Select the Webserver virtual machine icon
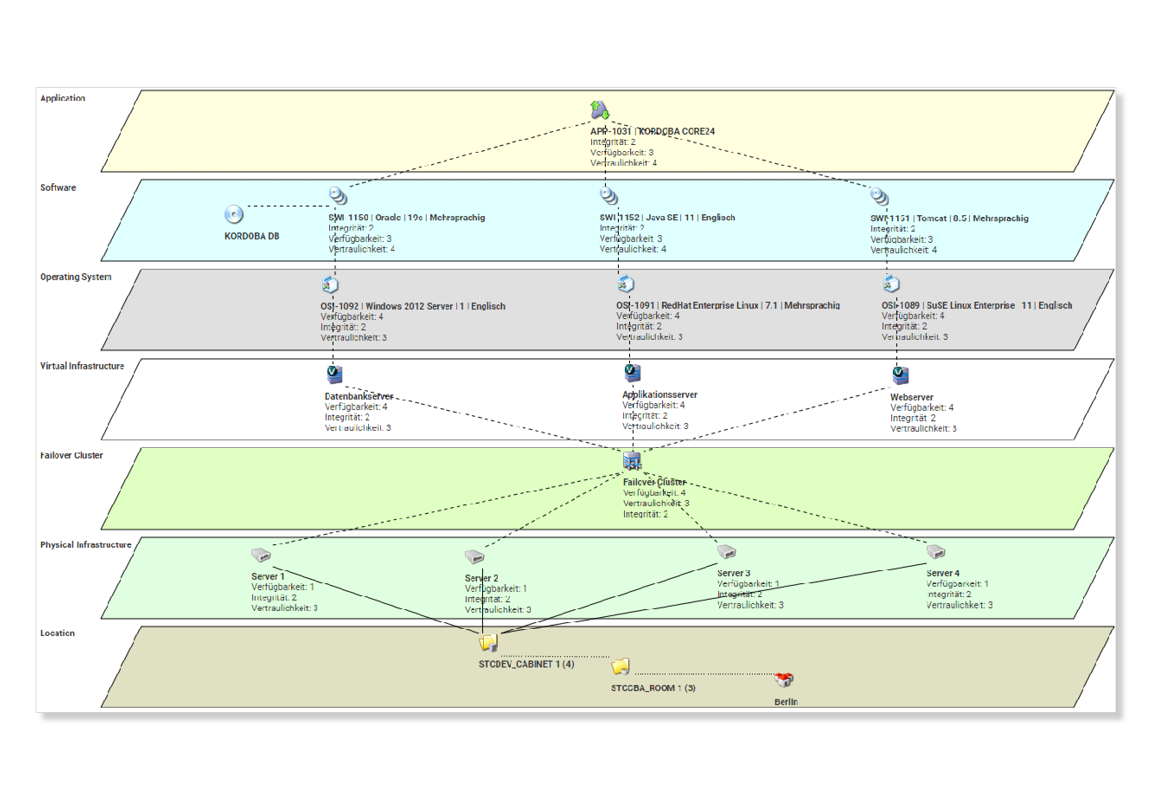1152x800 pixels. (900, 375)
